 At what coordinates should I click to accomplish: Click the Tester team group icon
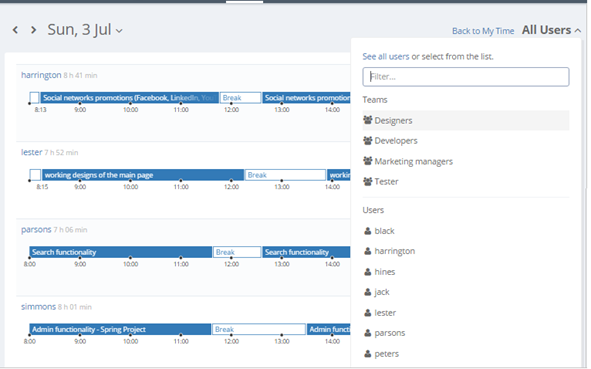[367, 181]
